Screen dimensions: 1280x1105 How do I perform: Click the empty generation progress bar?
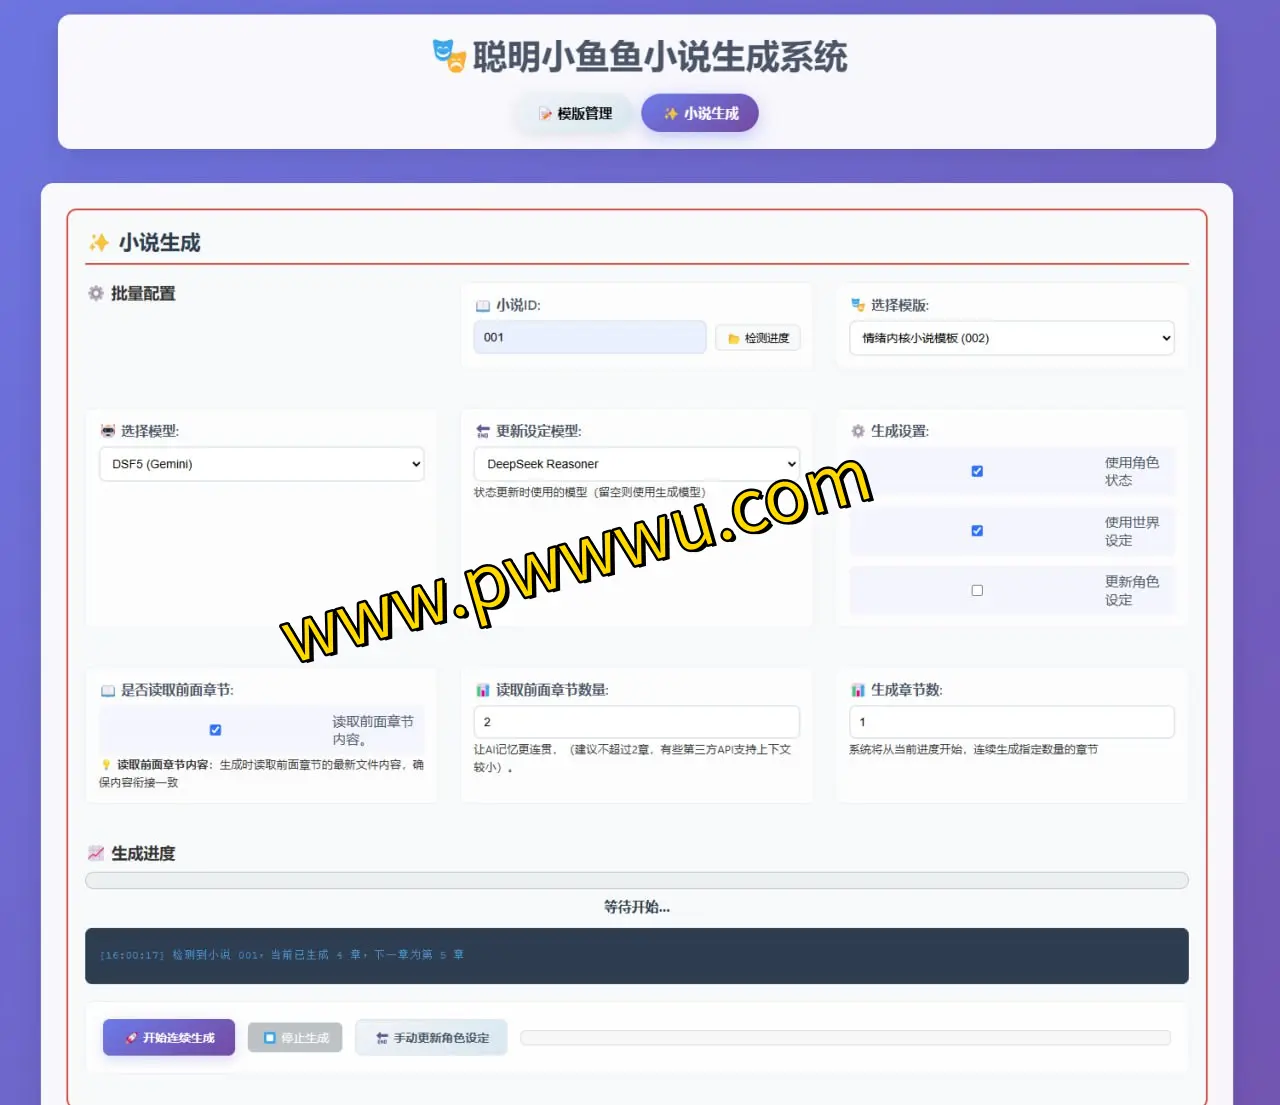coord(636,880)
